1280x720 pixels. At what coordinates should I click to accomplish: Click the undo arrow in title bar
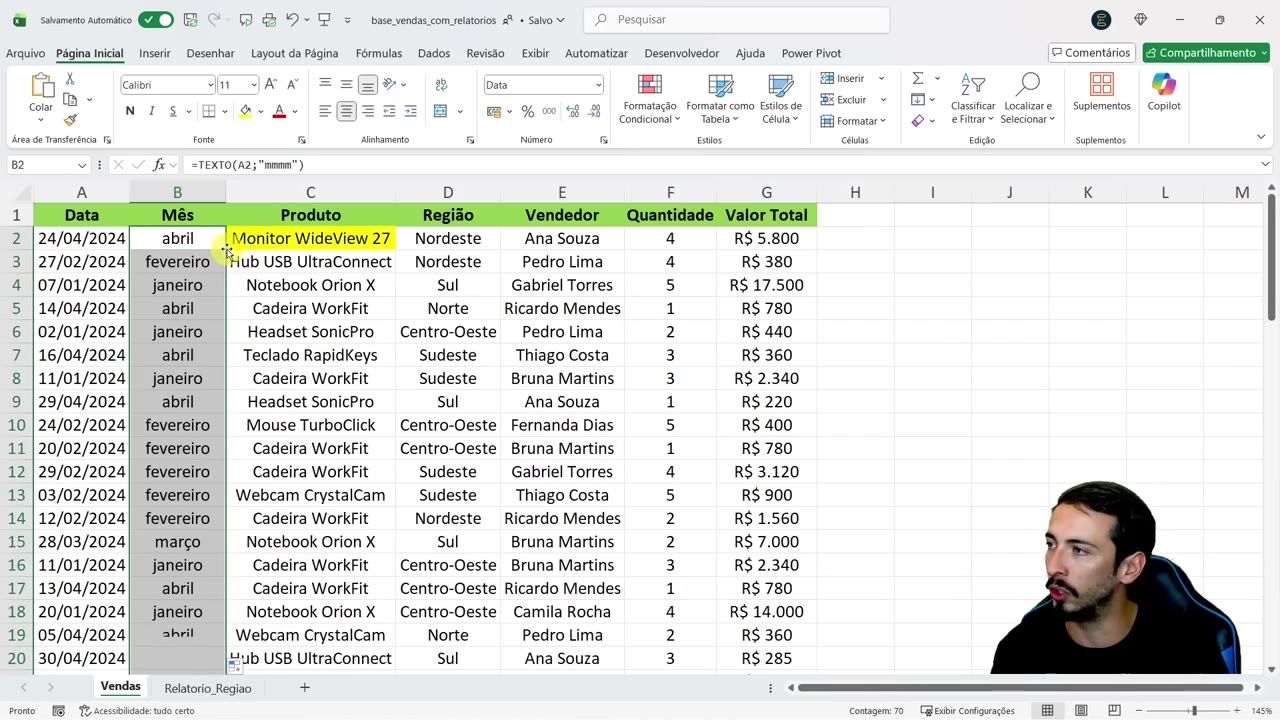(292, 20)
